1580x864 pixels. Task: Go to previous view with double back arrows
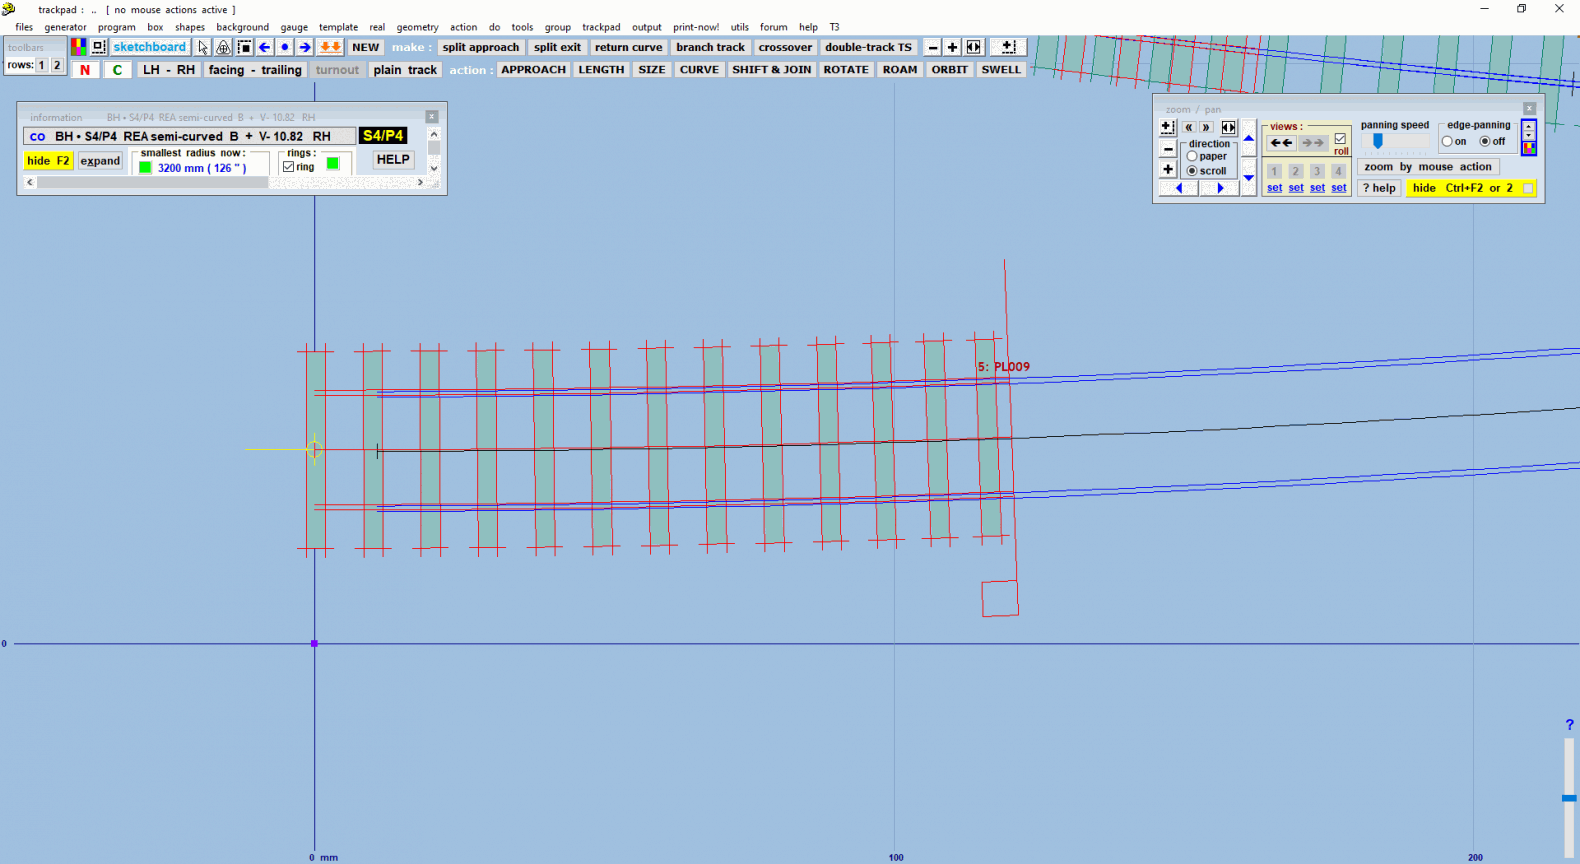click(x=1281, y=143)
